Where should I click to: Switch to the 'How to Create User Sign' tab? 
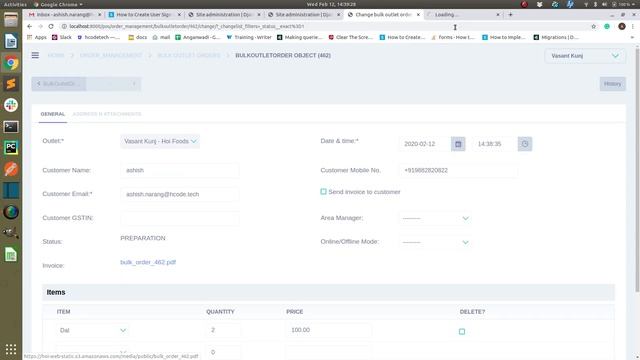(x=144, y=15)
